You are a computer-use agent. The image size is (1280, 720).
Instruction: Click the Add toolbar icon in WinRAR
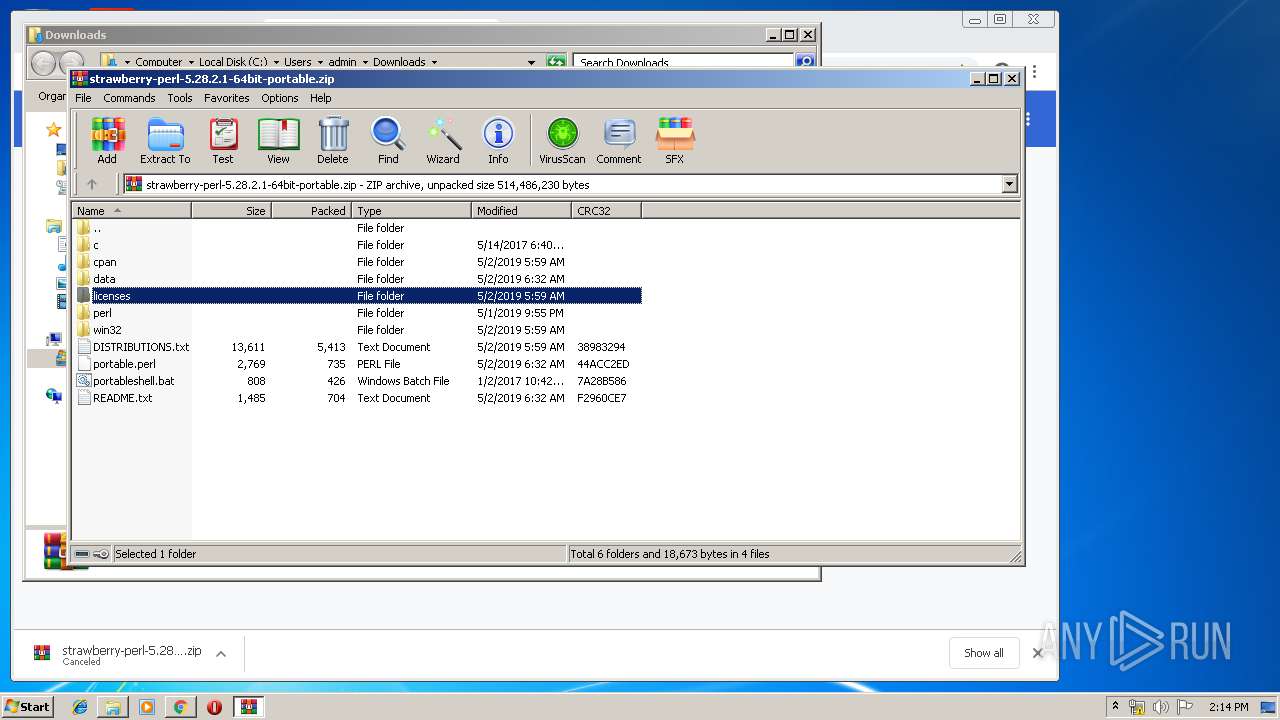(x=107, y=140)
